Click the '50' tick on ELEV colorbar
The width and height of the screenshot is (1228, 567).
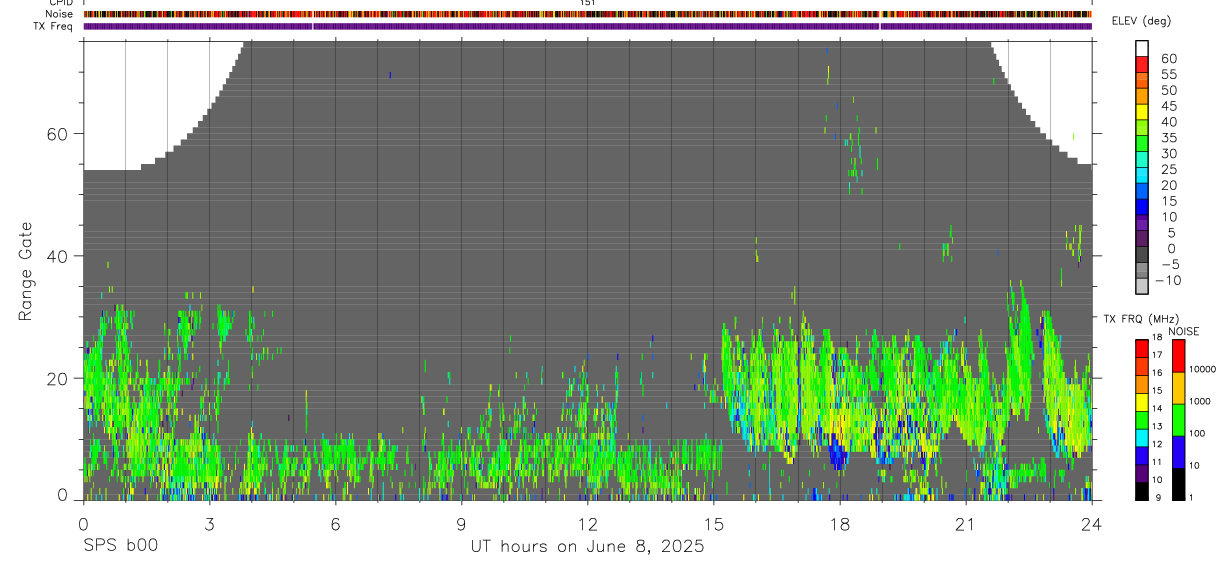tap(1168, 91)
